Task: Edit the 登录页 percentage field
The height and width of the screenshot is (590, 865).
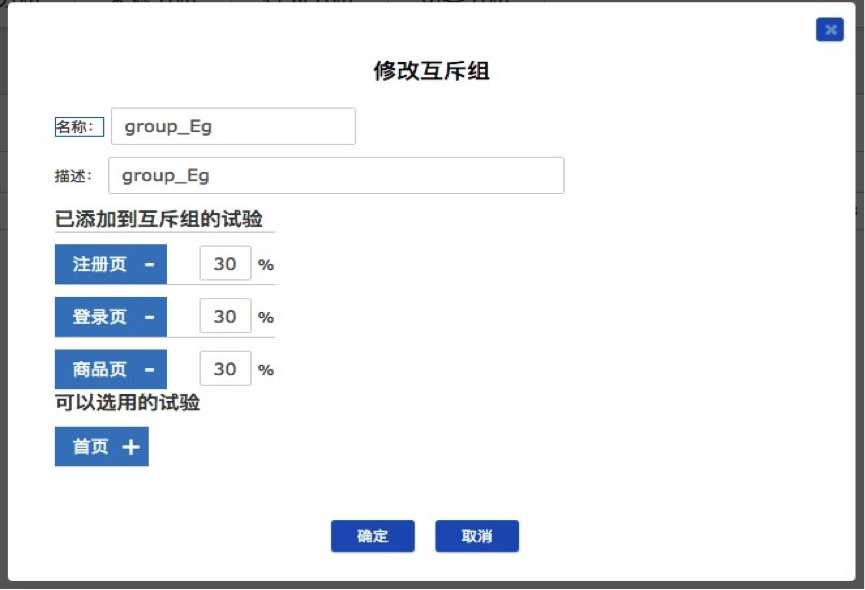Action: coord(225,316)
